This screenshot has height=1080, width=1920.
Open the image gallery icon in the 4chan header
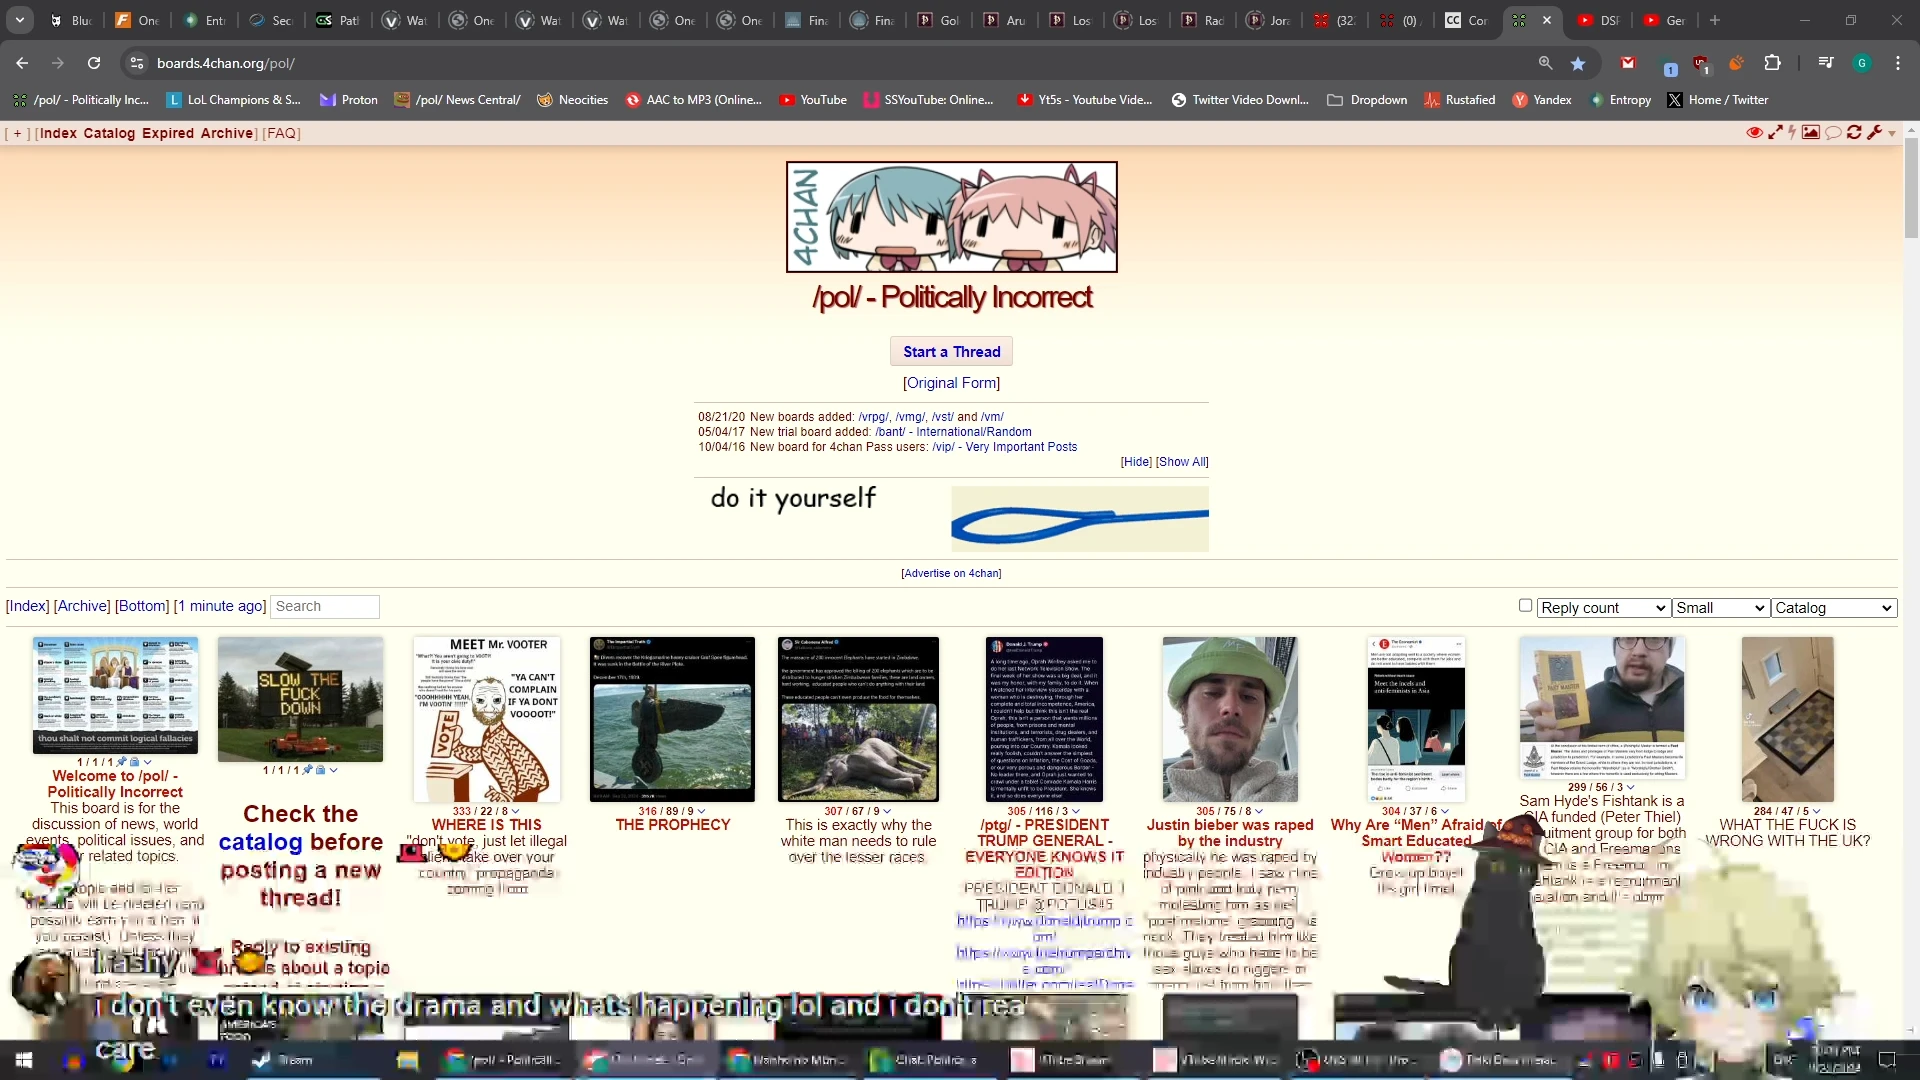1811,133
